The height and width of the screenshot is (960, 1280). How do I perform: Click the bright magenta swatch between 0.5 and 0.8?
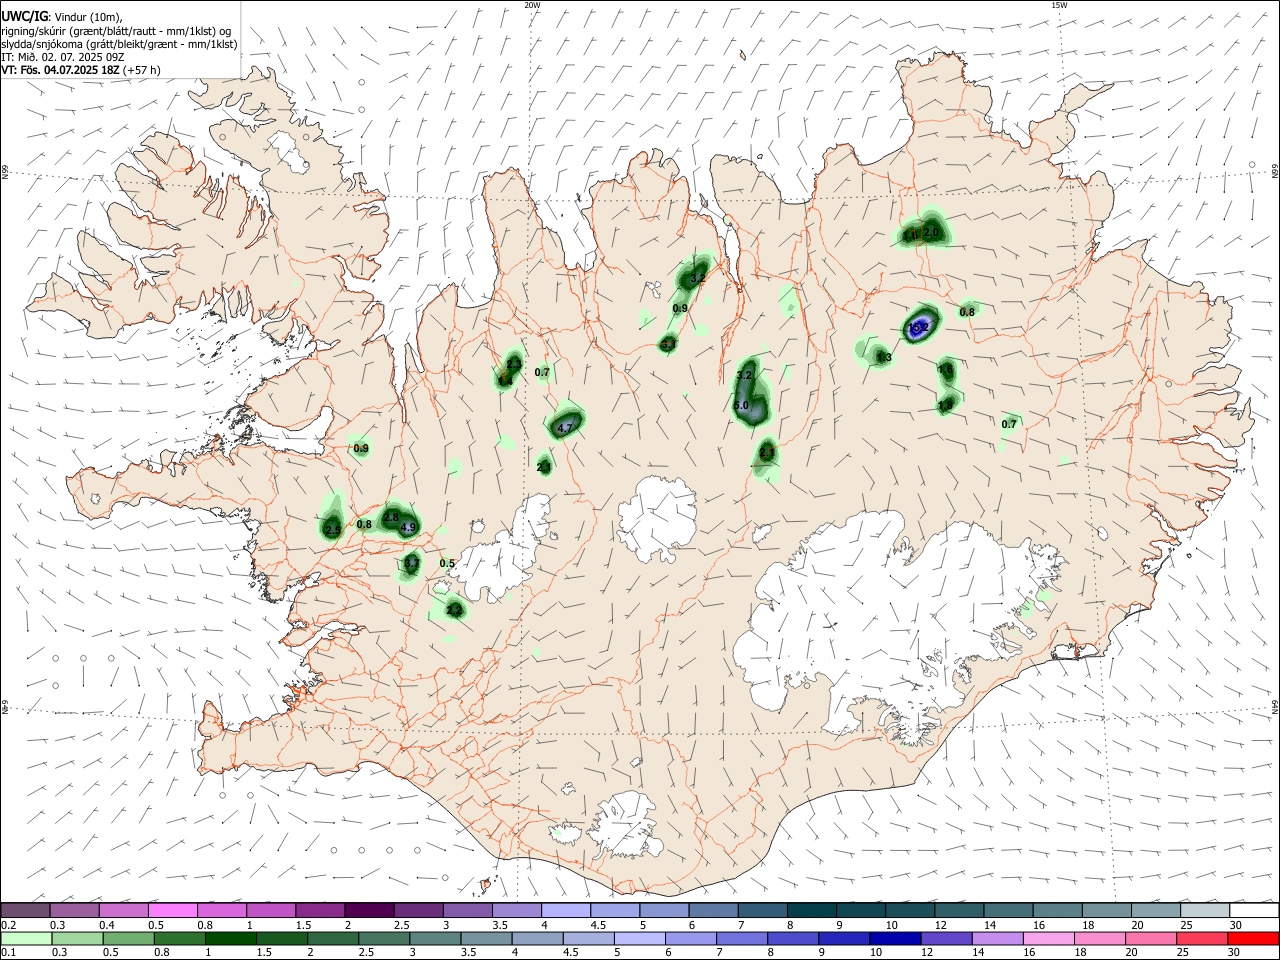tap(173, 910)
